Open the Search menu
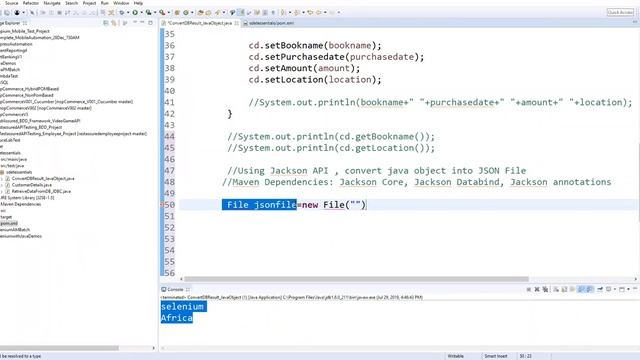 (71, 3)
